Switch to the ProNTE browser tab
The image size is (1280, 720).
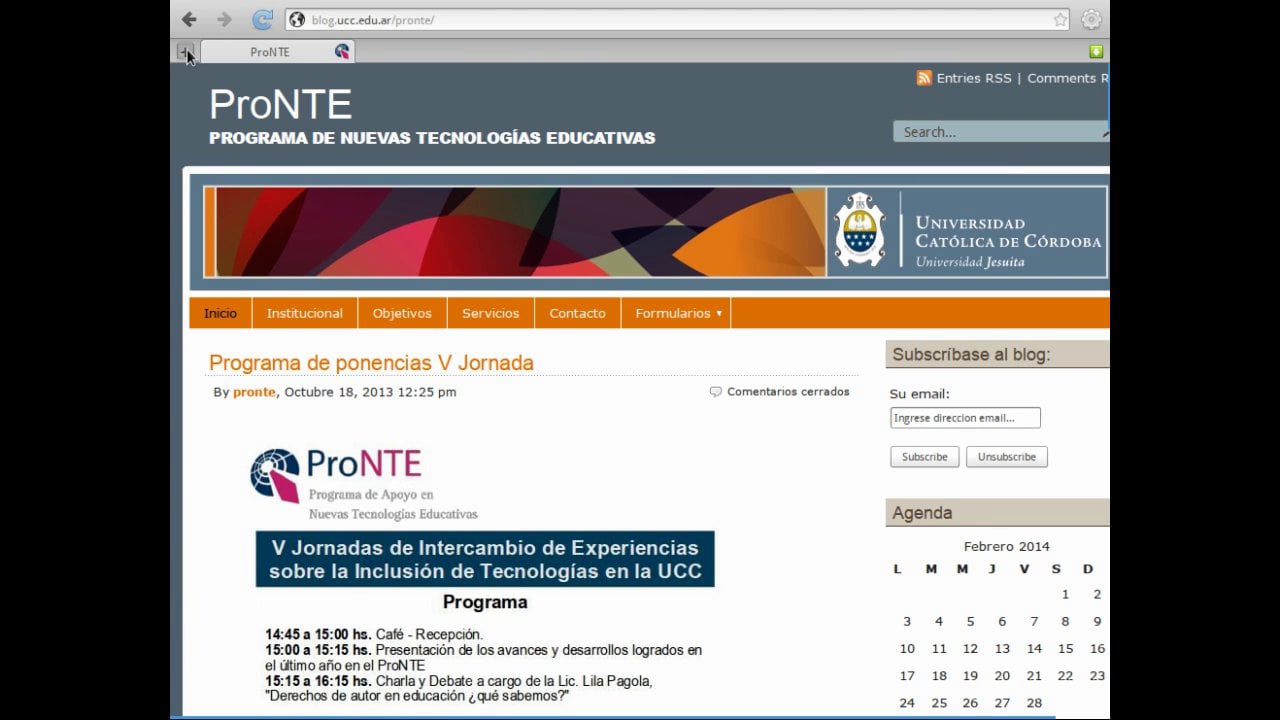278,51
